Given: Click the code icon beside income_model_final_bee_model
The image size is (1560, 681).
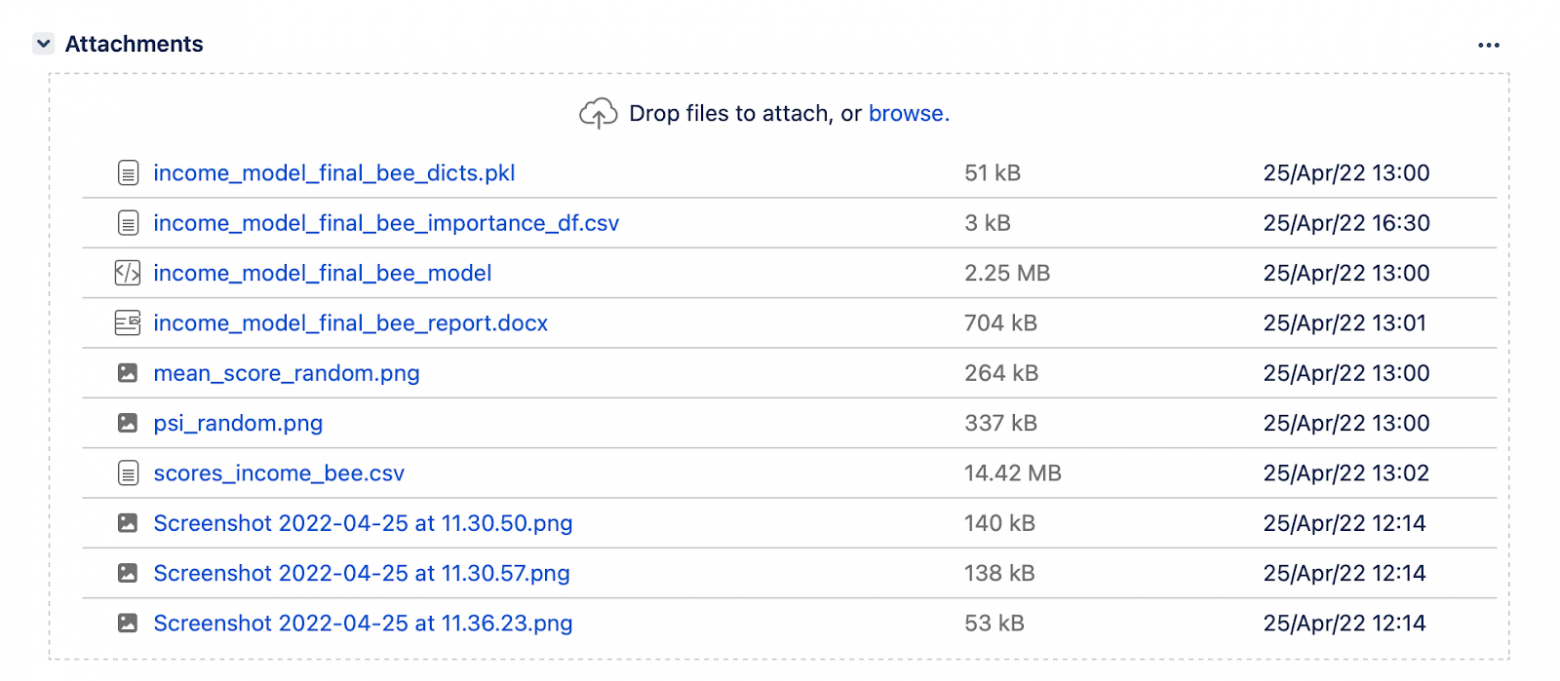Looking at the screenshot, I should point(127,273).
